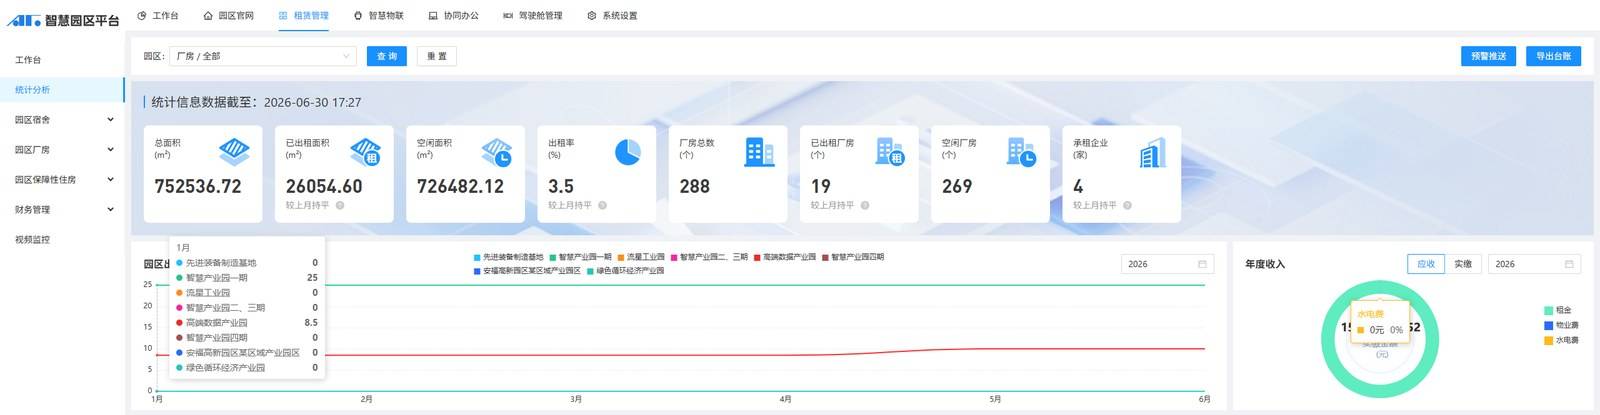Click help icon under 已出租厂房 card
This screenshot has height=415, width=1600.
point(865,205)
